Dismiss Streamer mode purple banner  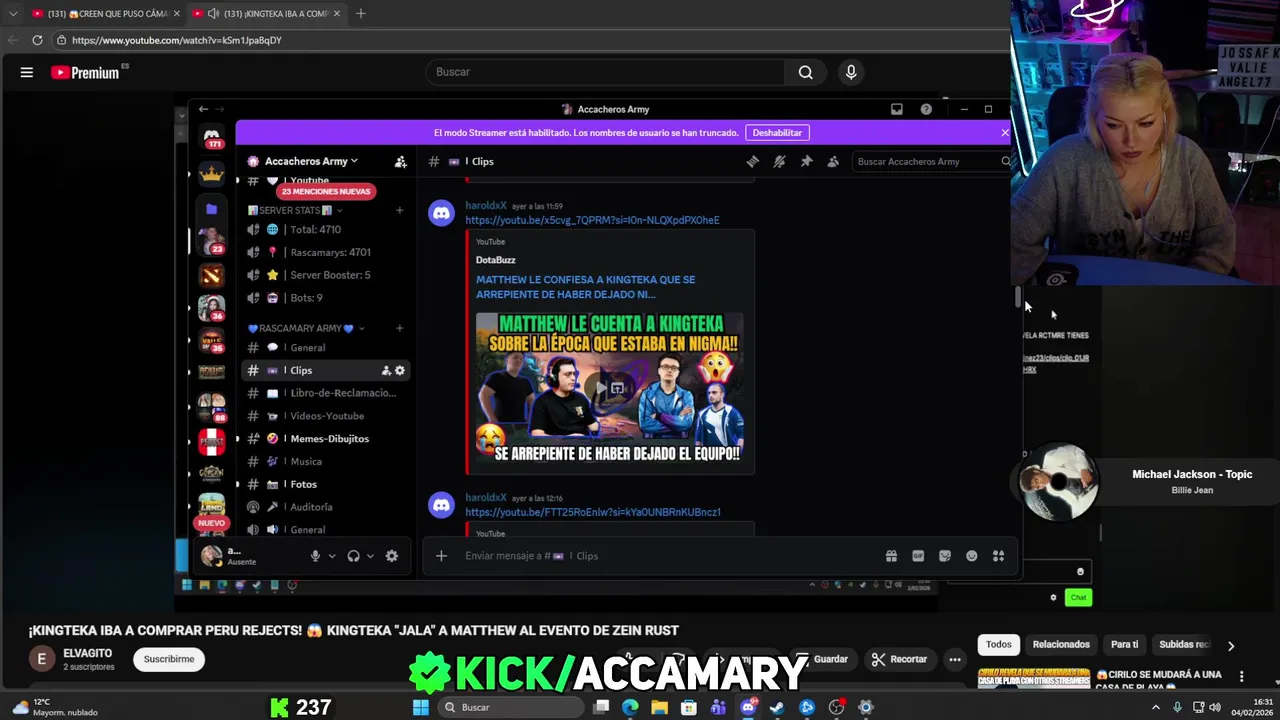pyautogui.click(x=1005, y=132)
